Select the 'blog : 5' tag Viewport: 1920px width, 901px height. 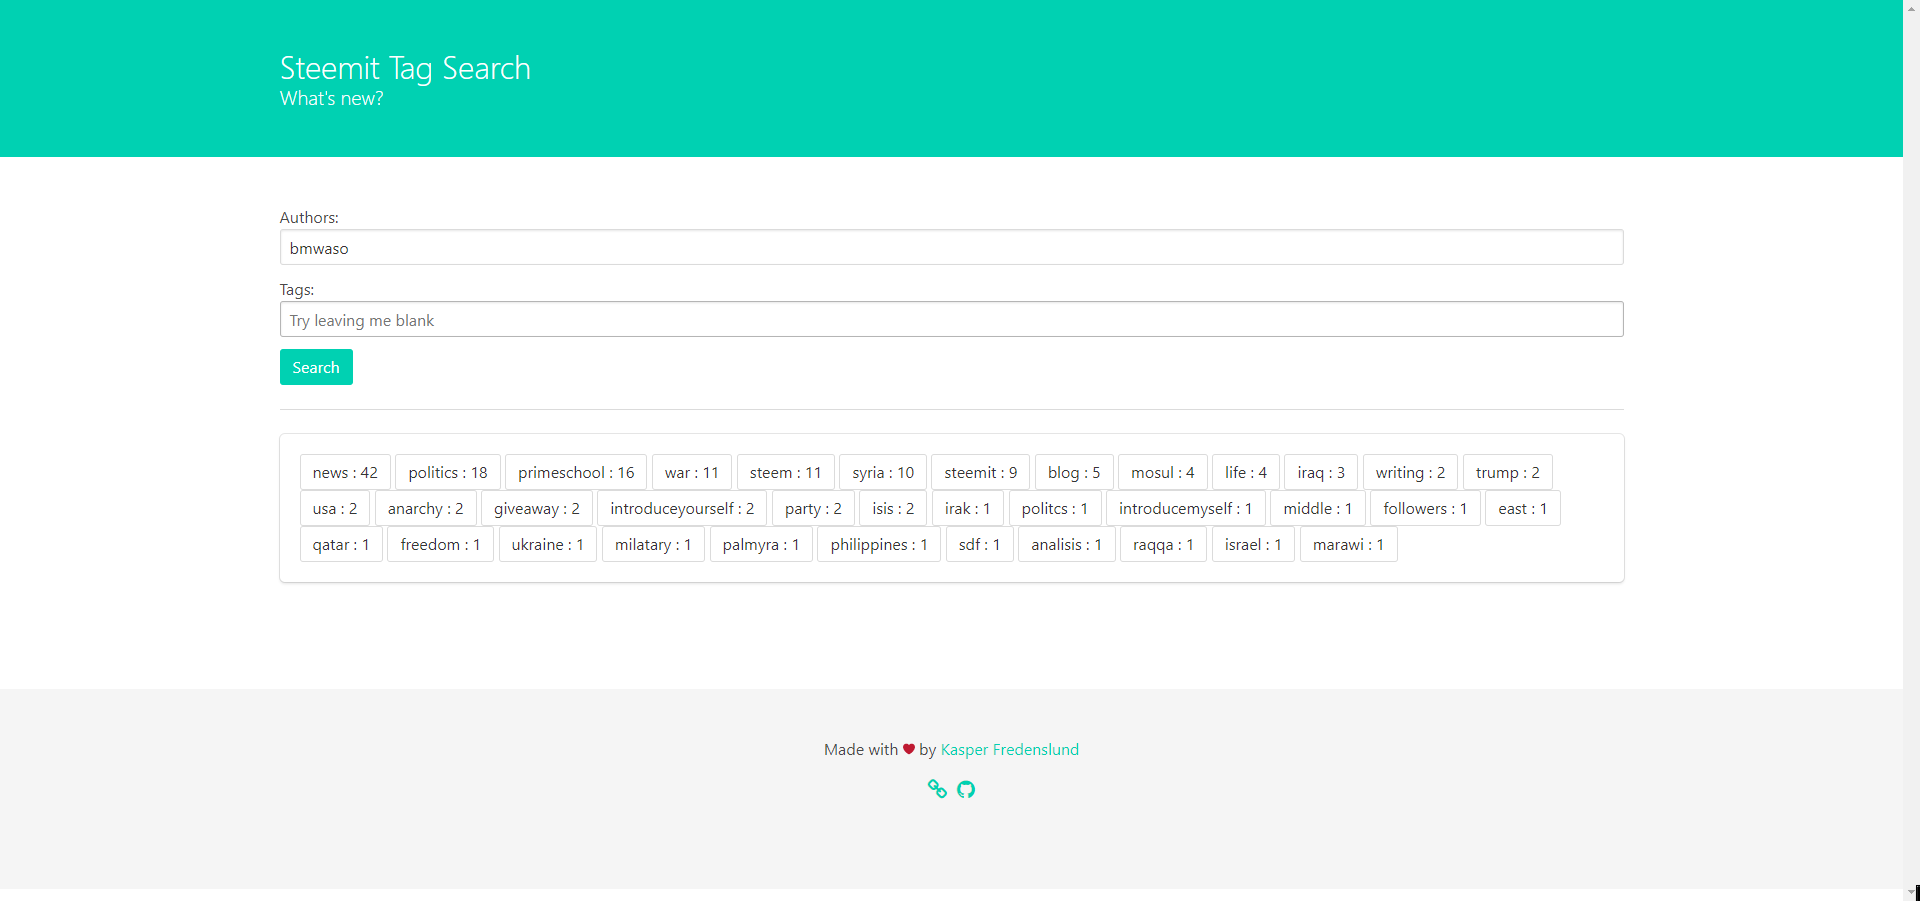[1074, 472]
